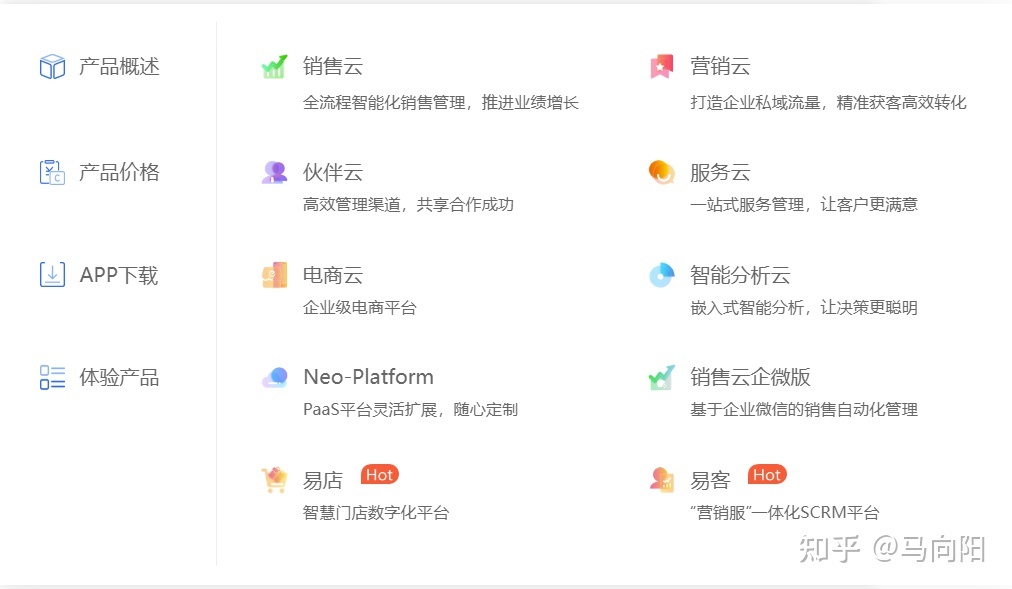Image resolution: width=1012 pixels, height=589 pixels.
Task: Click the 伙伴云 purple people icon
Action: 274,172
